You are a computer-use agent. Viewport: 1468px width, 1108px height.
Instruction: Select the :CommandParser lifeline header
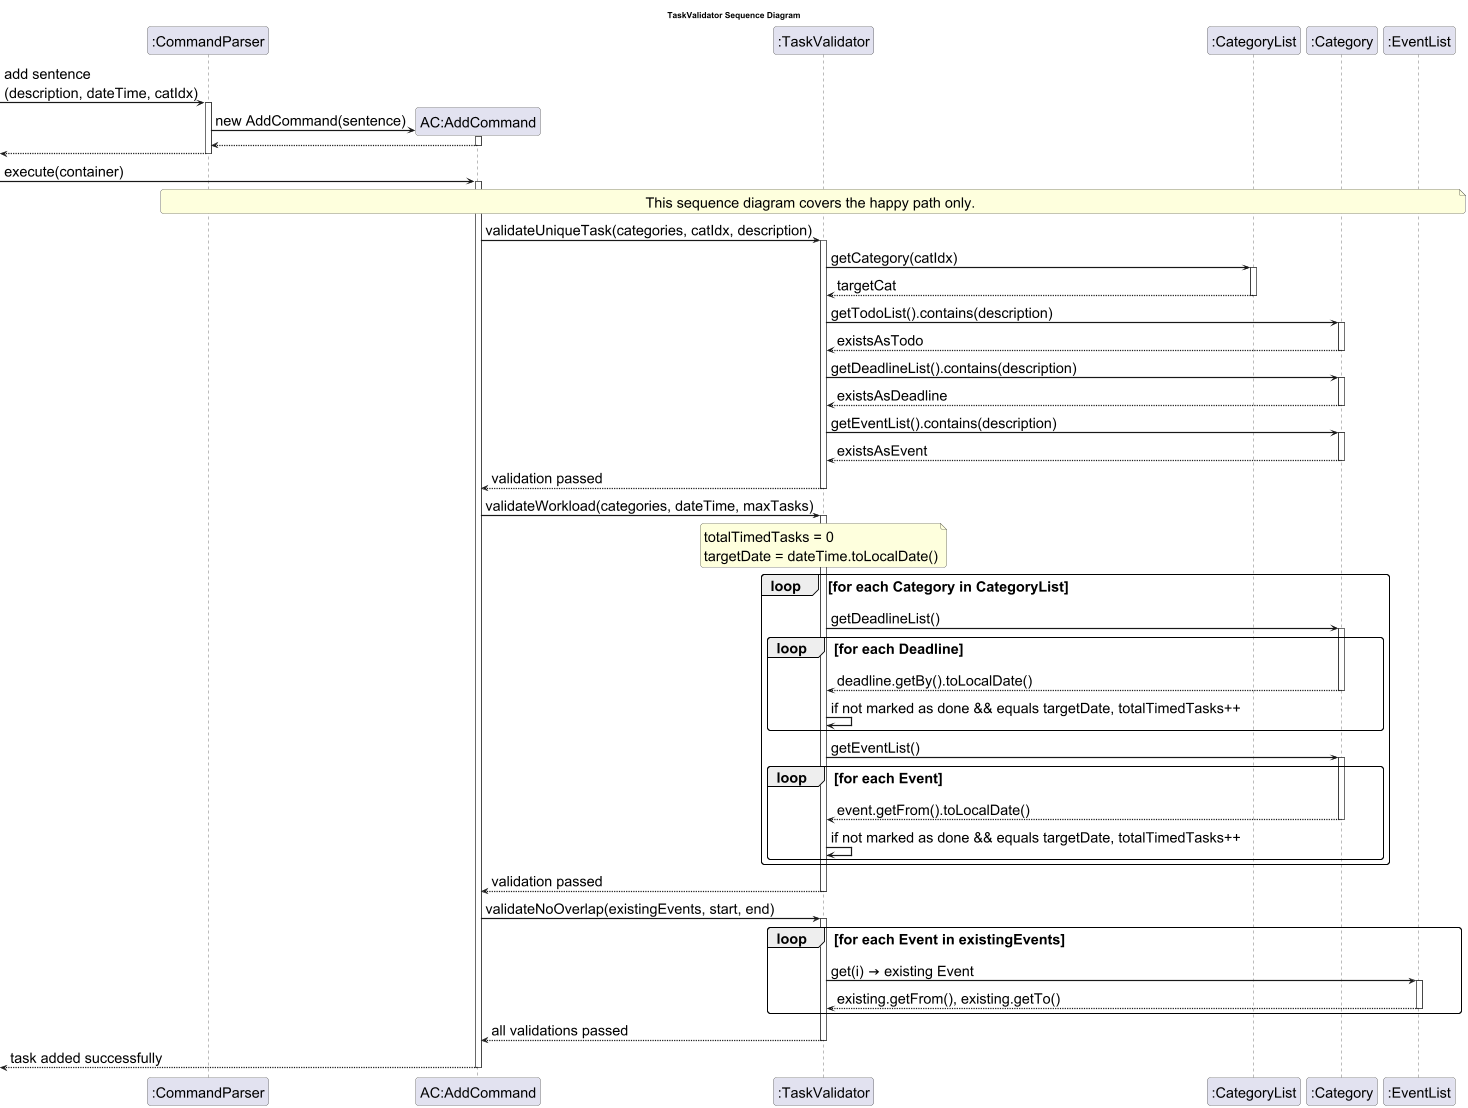point(207,41)
